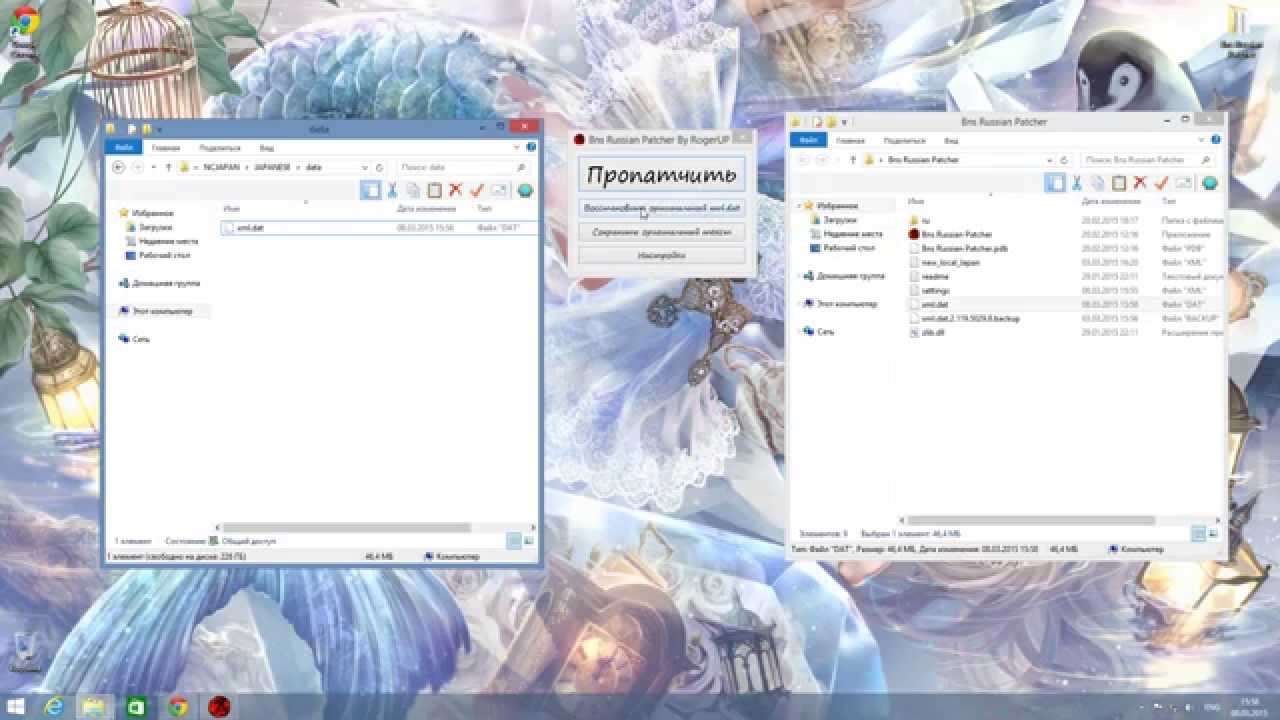Open Вид tab in Patcher folder window
This screenshot has width=1280, height=720.
tap(951, 140)
